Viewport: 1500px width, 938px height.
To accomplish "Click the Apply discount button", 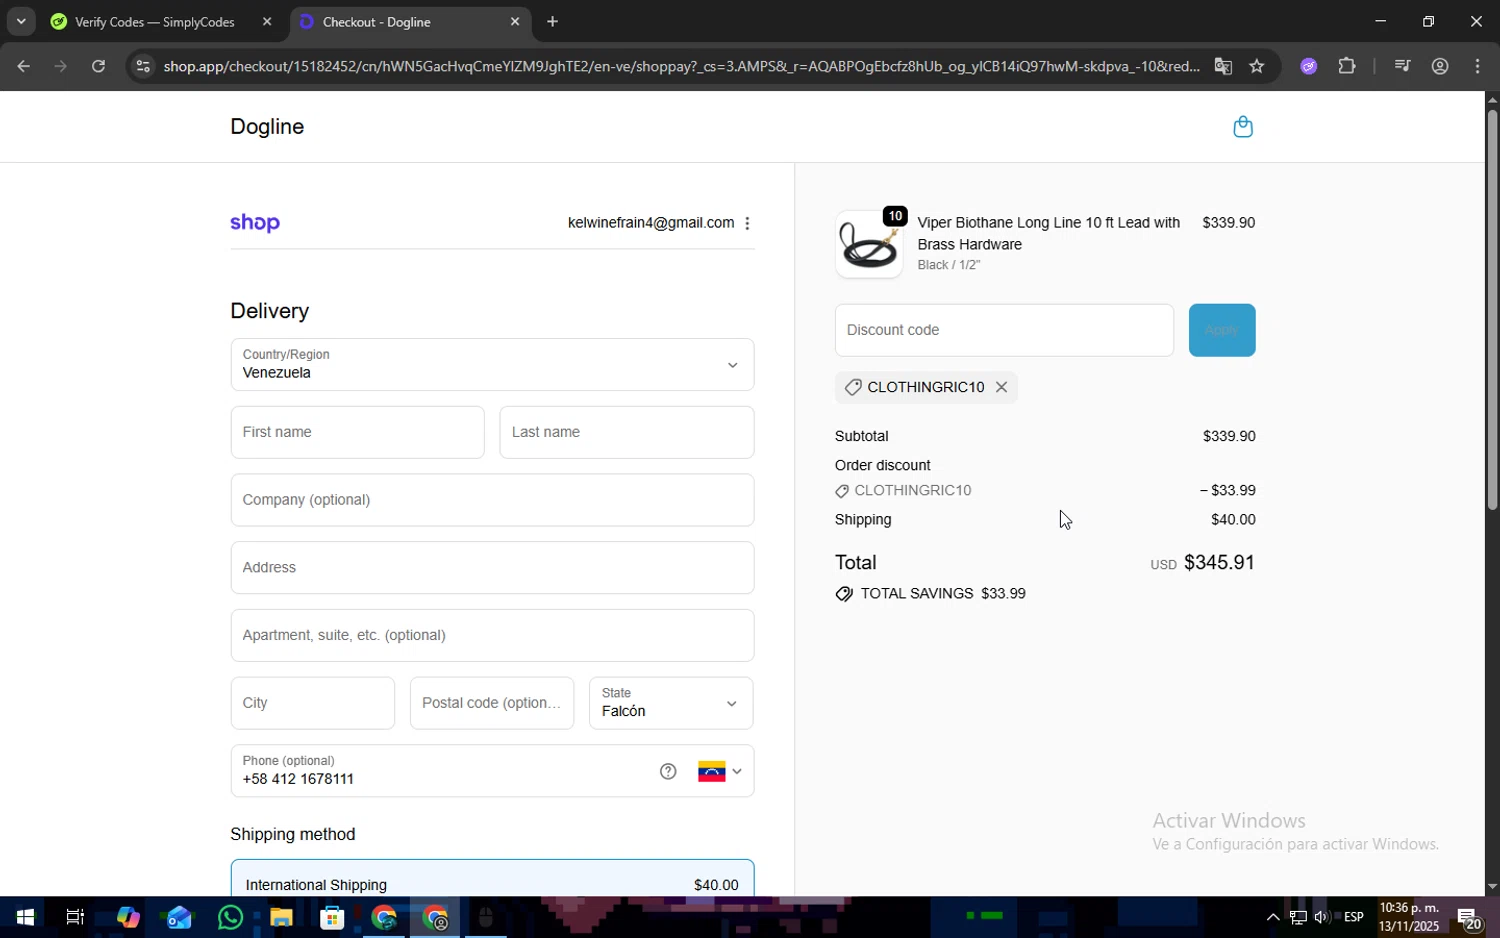I will tap(1222, 330).
